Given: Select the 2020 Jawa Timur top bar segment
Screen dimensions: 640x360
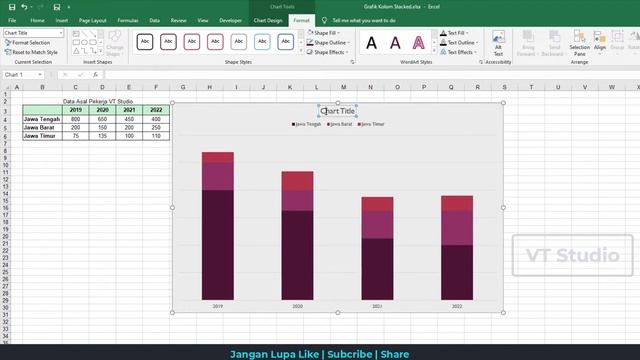Looking at the screenshot, I should pyautogui.click(x=298, y=180).
